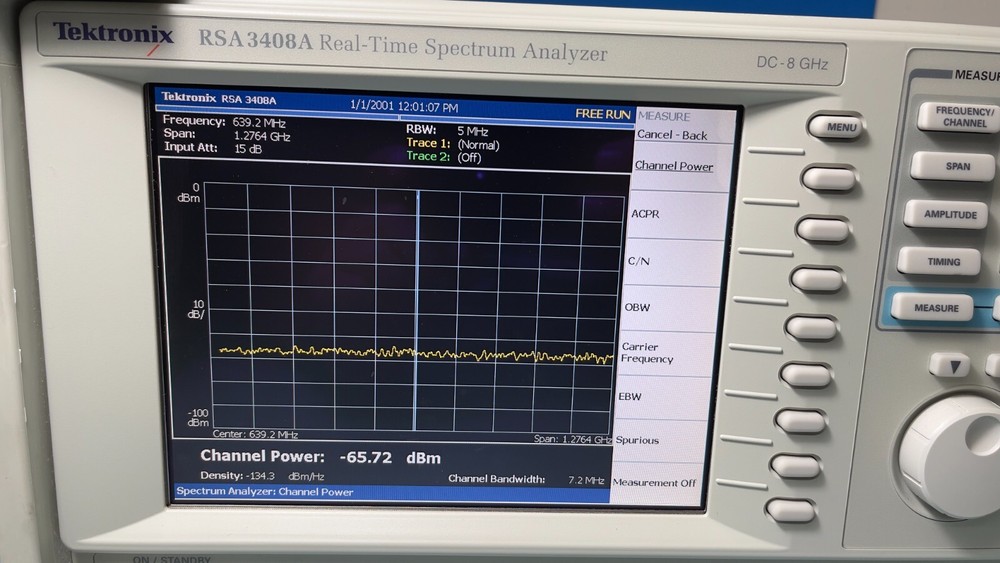Click the FREE RUN trigger status
This screenshot has height=563, width=1000.
pos(603,113)
